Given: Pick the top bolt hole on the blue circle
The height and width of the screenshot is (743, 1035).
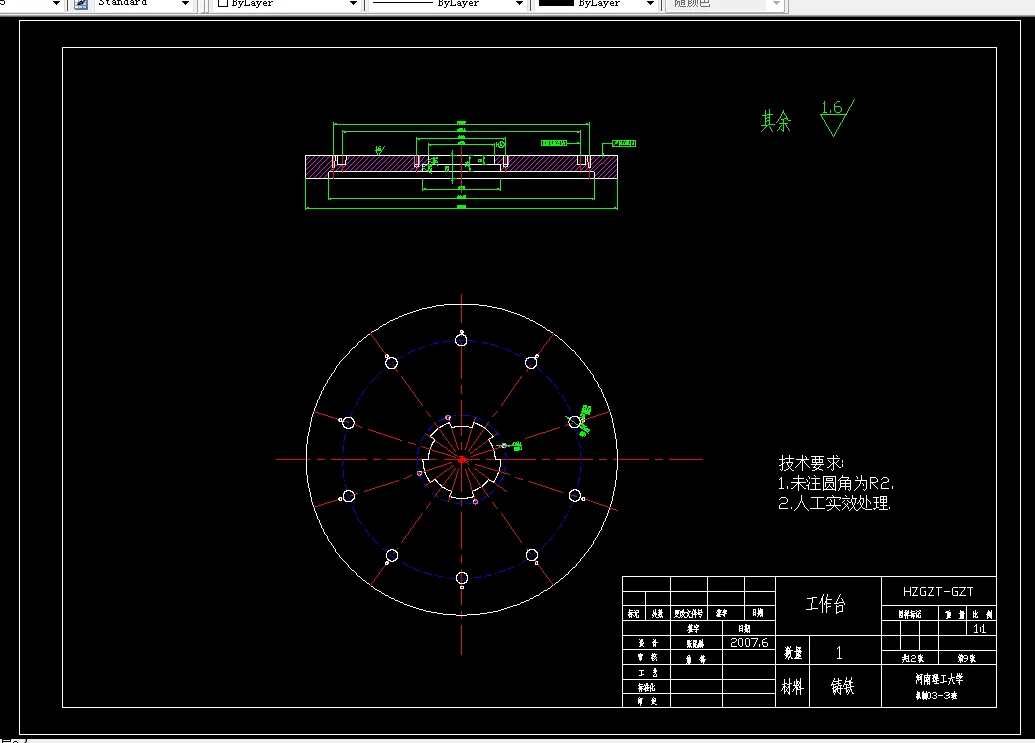Looking at the screenshot, I should pyautogui.click(x=461, y=340).
